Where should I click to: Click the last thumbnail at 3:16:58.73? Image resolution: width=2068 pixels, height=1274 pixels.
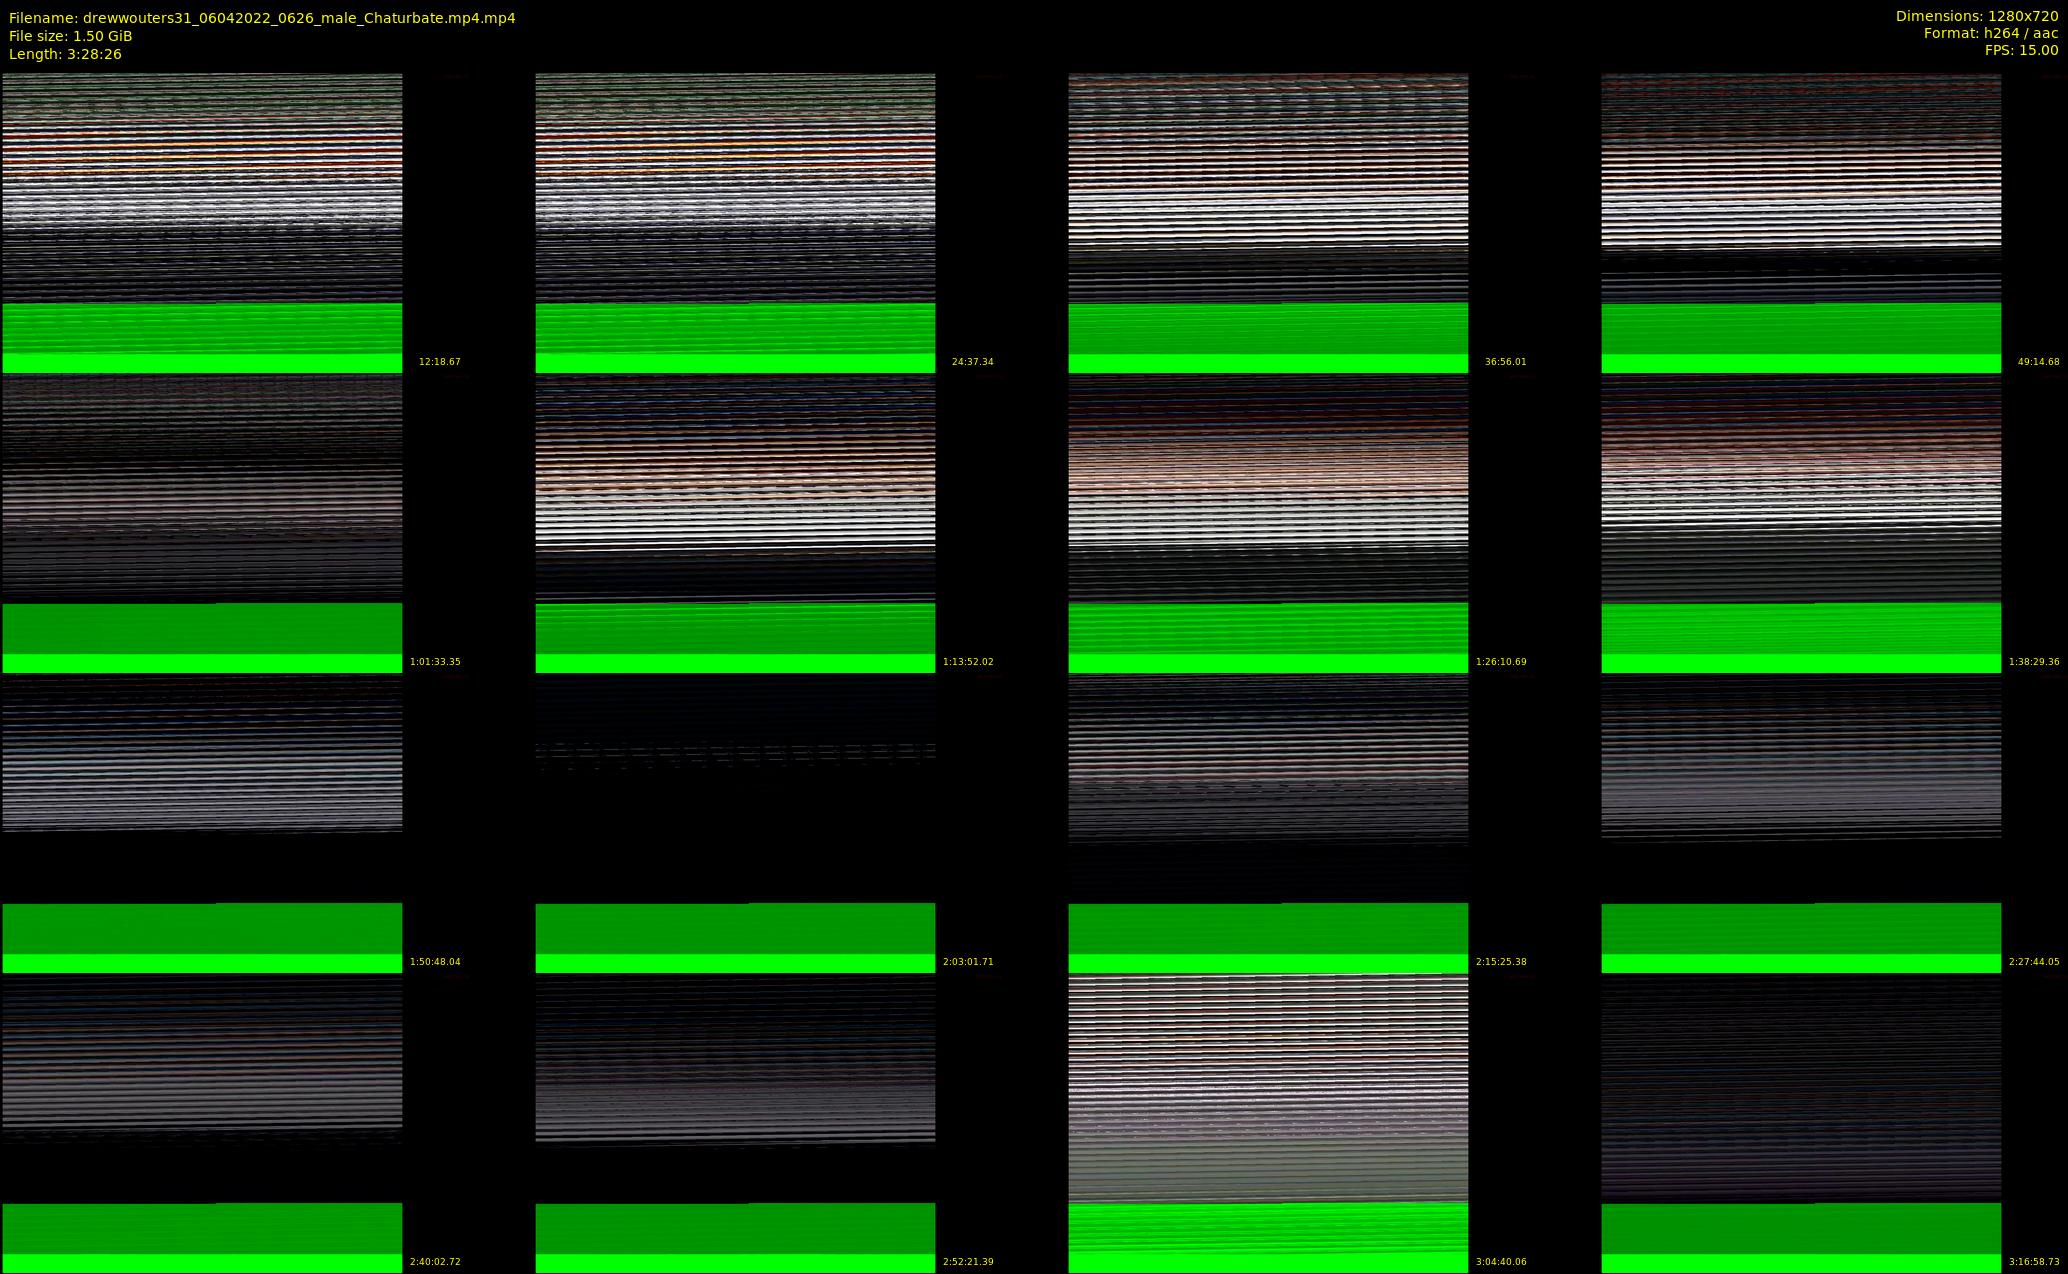tap(1801, 1123)
